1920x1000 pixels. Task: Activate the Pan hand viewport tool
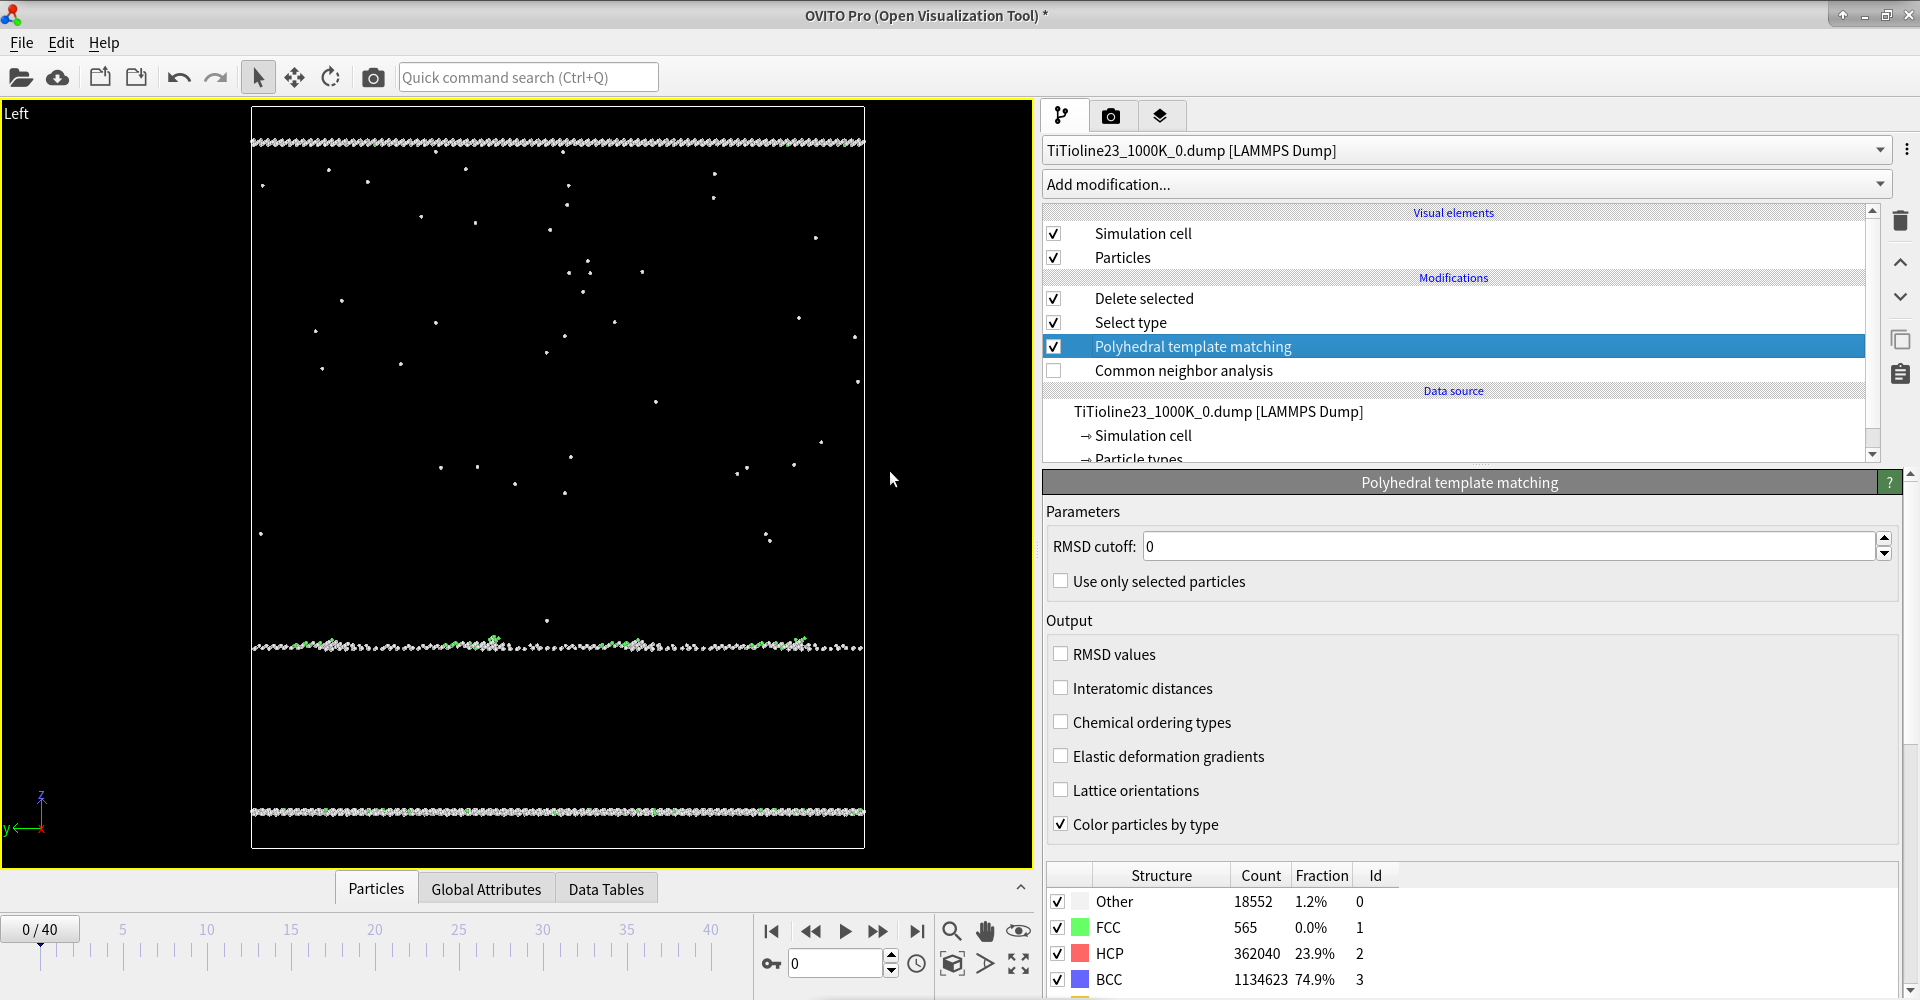click(985, 931)
